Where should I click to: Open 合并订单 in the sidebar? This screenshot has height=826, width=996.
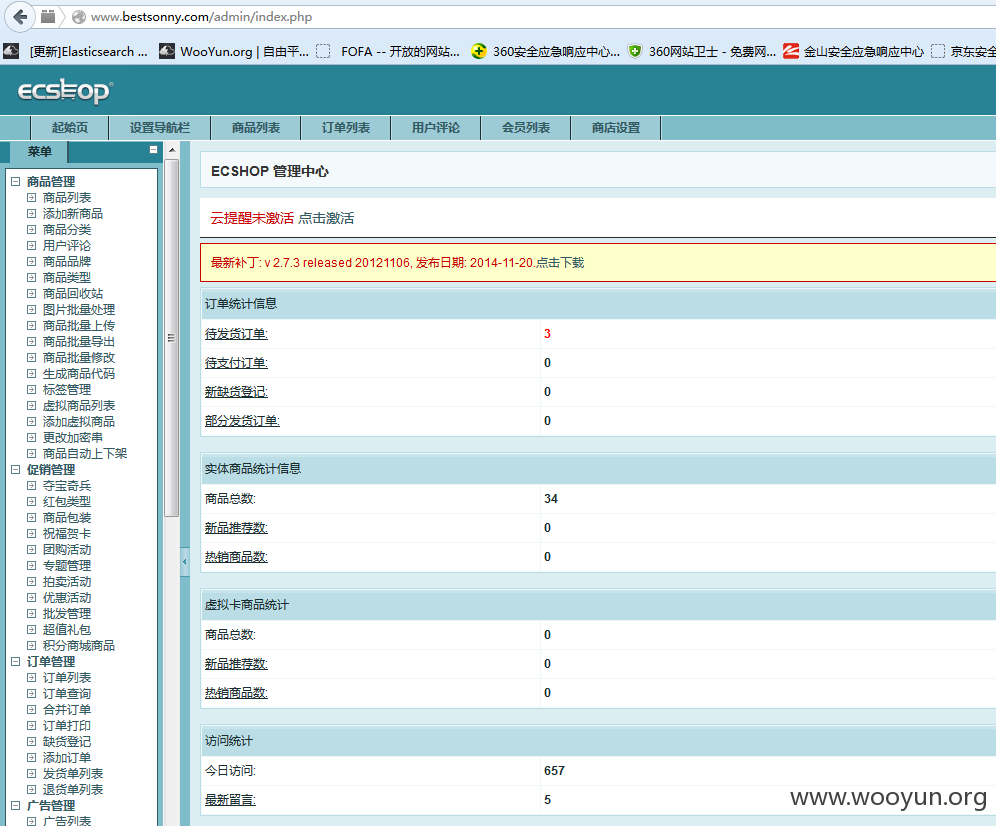pos(67,710)
